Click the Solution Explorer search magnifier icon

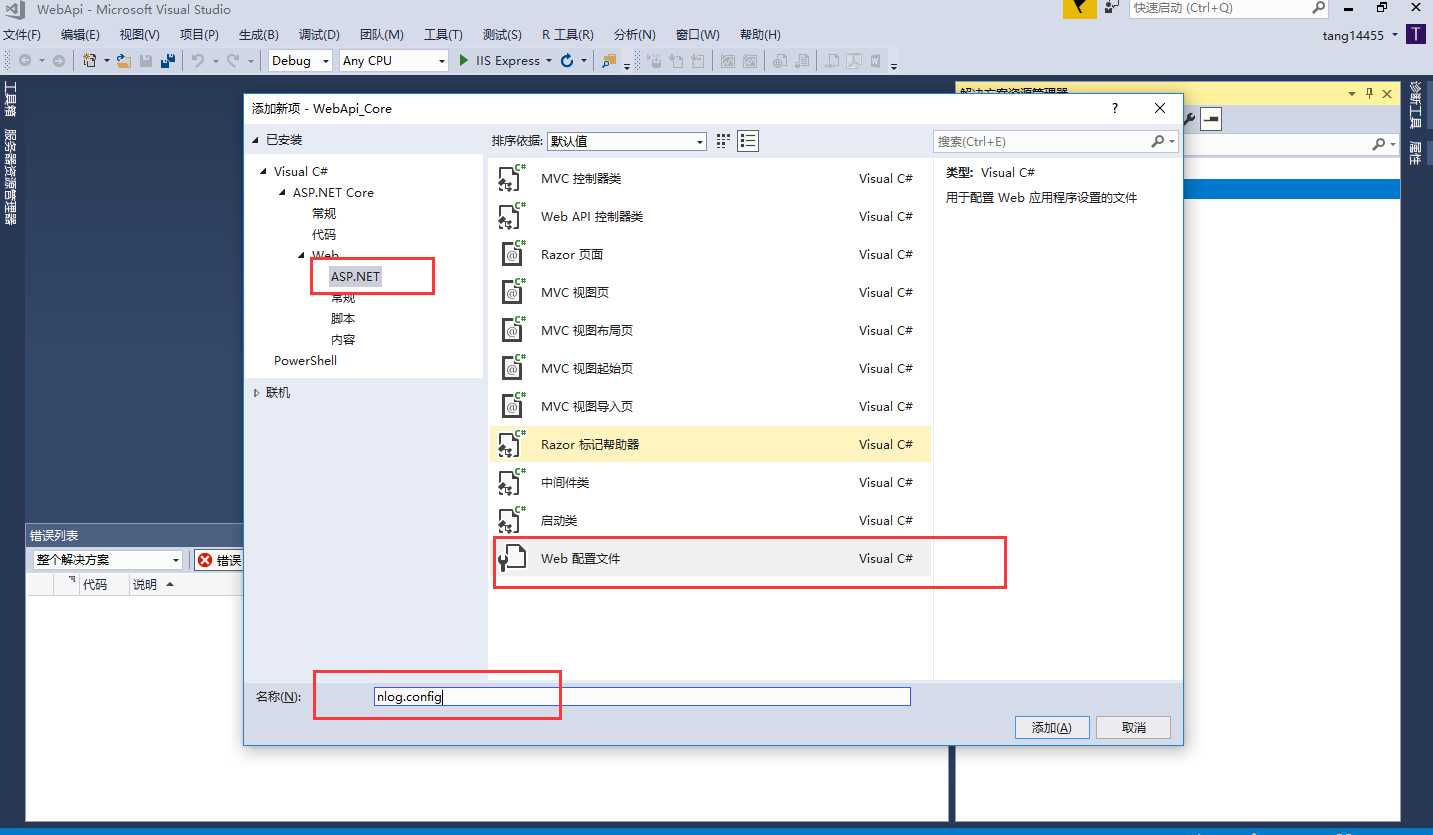tap(1379, 144)
